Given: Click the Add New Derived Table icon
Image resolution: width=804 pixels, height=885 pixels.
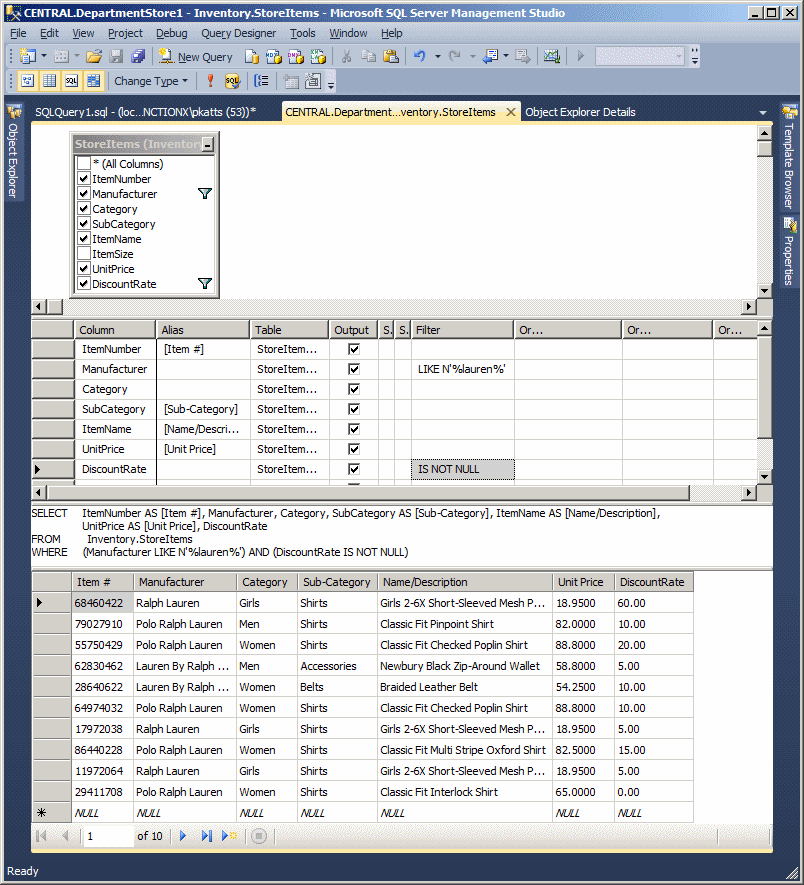Looking at the screenshot, I should (x=313, y=81).
